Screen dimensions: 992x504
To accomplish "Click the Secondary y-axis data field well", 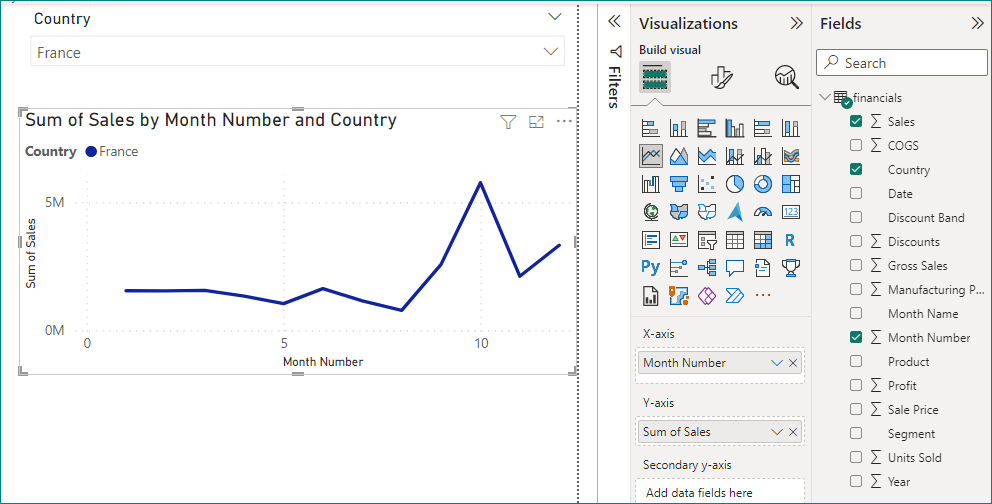I will point(720,492).
